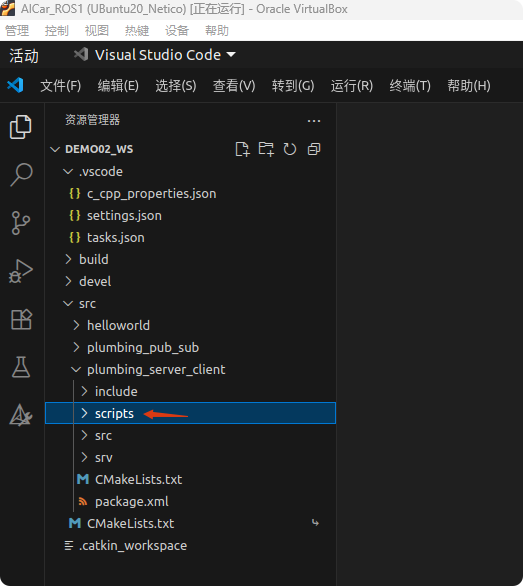Open the 转到(G) menu

[x=293, y=86]
